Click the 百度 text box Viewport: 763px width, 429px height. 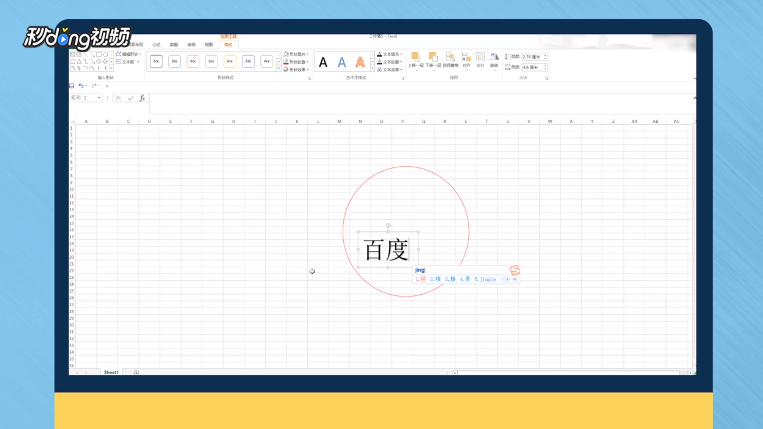coord(388,250)
